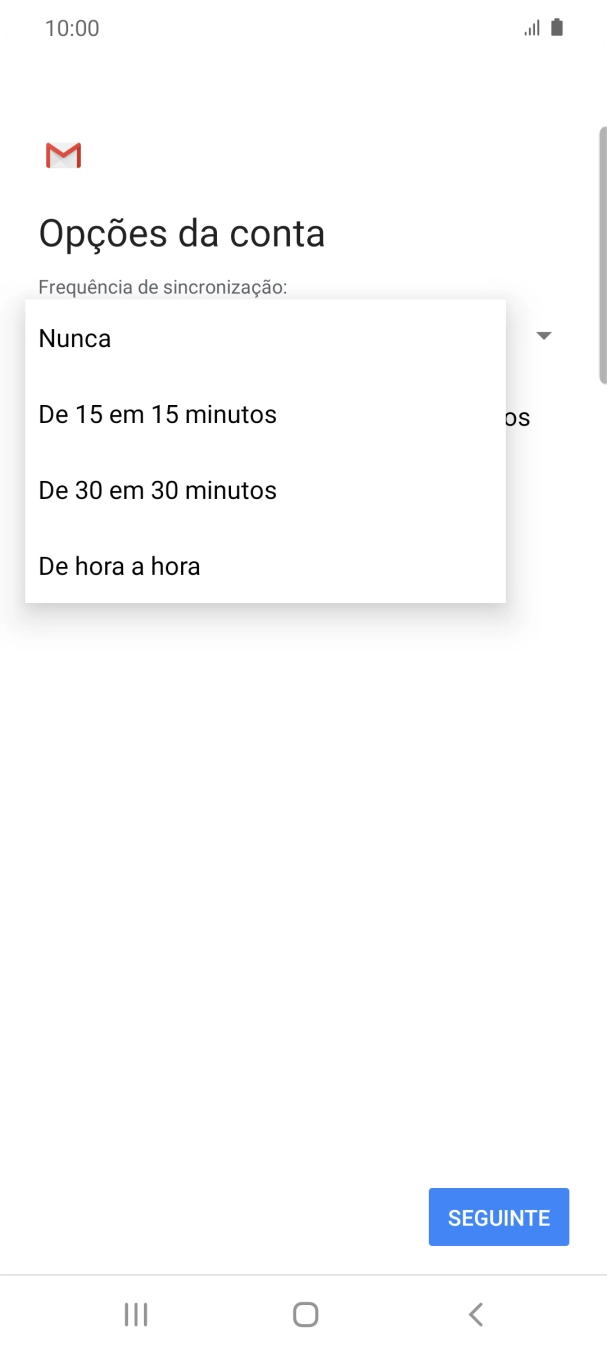
Task: Open the Frequência de sincronização selector
Action: tap(543, 336)
